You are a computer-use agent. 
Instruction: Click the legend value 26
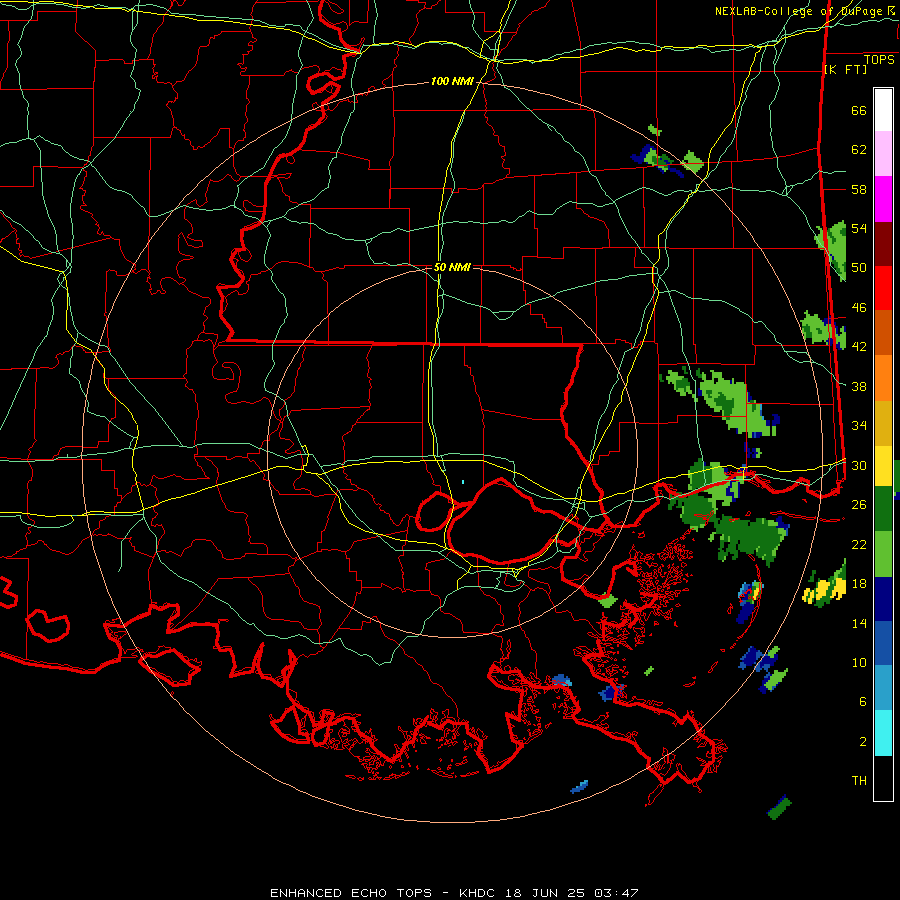point(859,505)
